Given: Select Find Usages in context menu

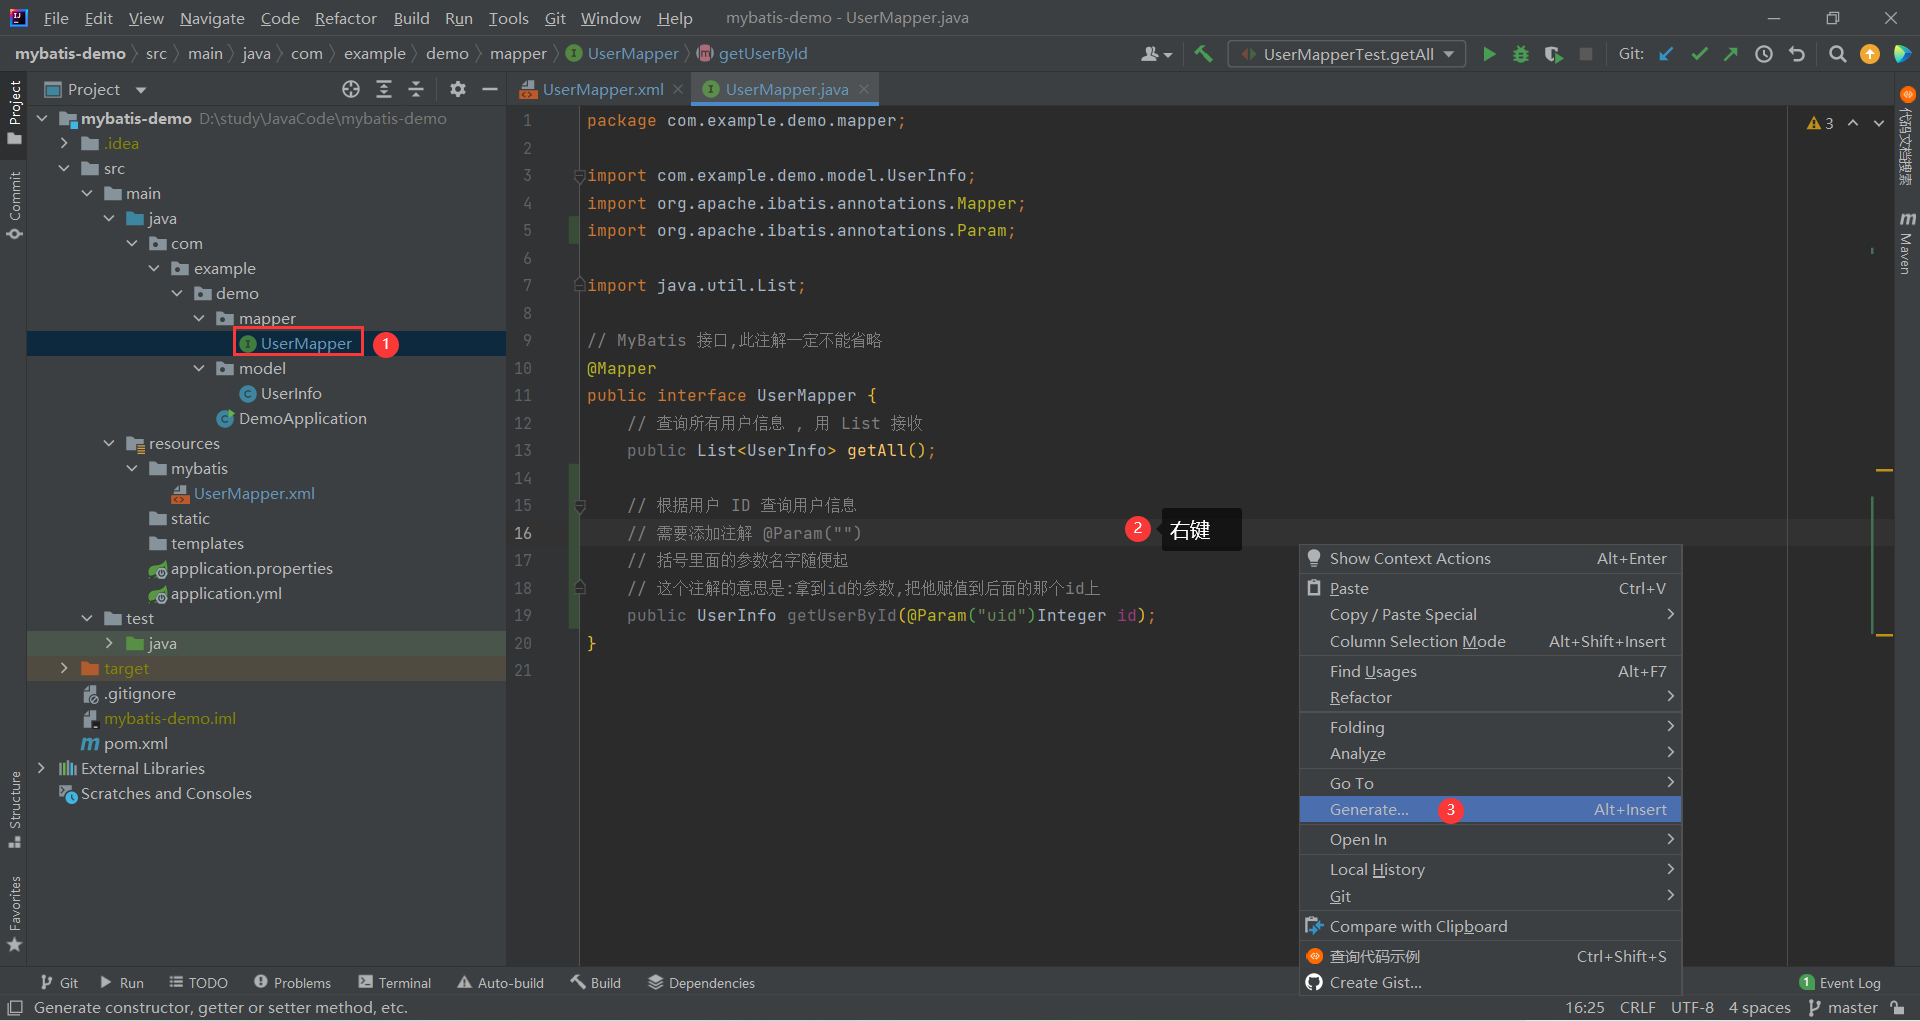Looking at the screenshot, I should click(x=1490, y=672).
